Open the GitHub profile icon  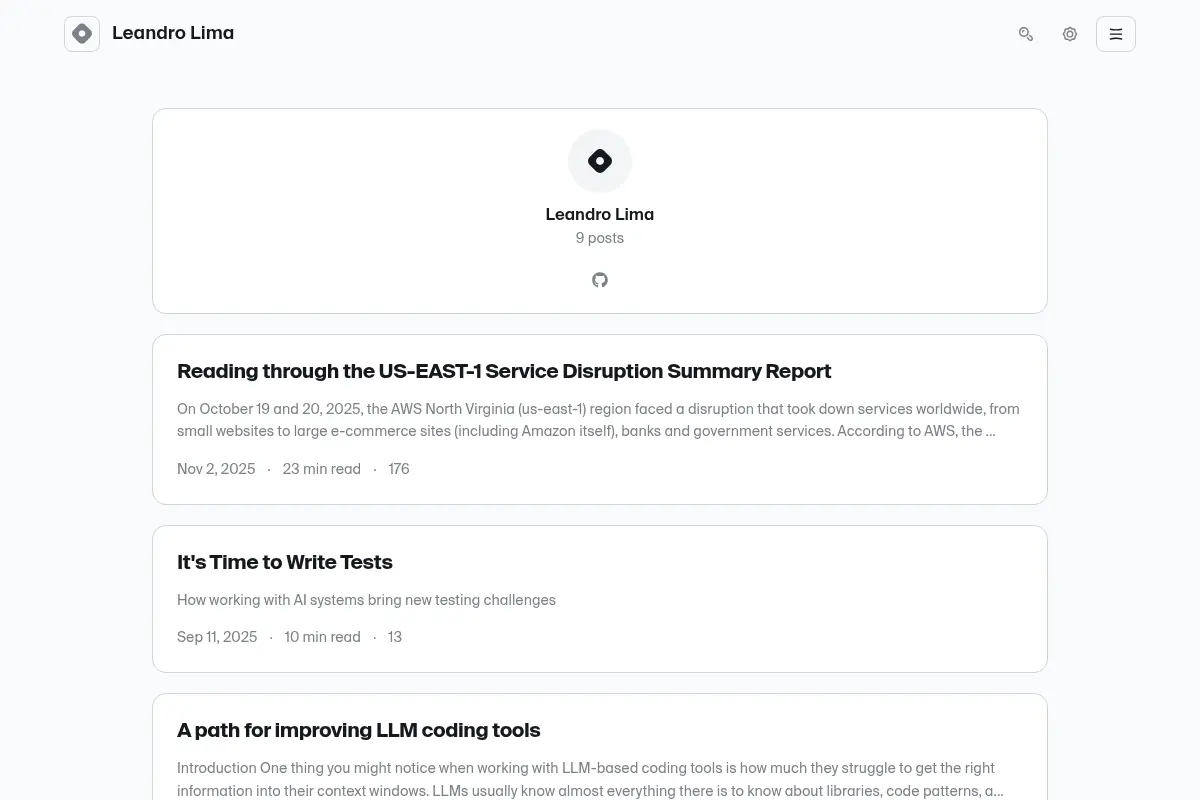click(x=600, y=280)
